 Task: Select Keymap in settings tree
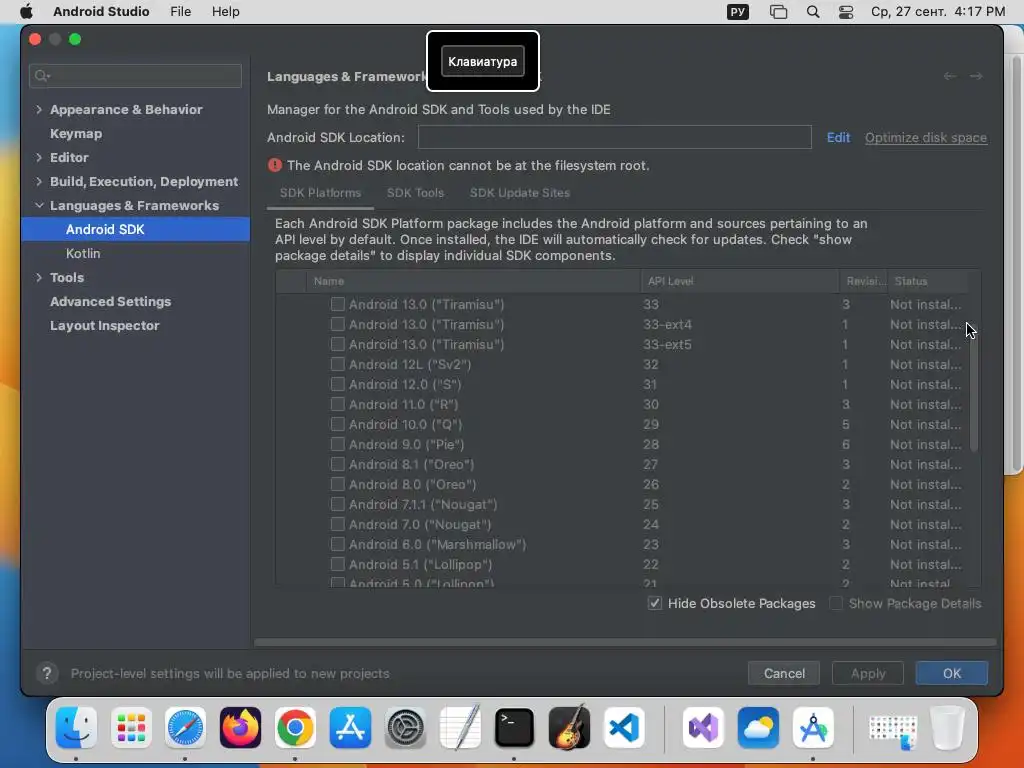pyautogui.click(x=76, y=133)
